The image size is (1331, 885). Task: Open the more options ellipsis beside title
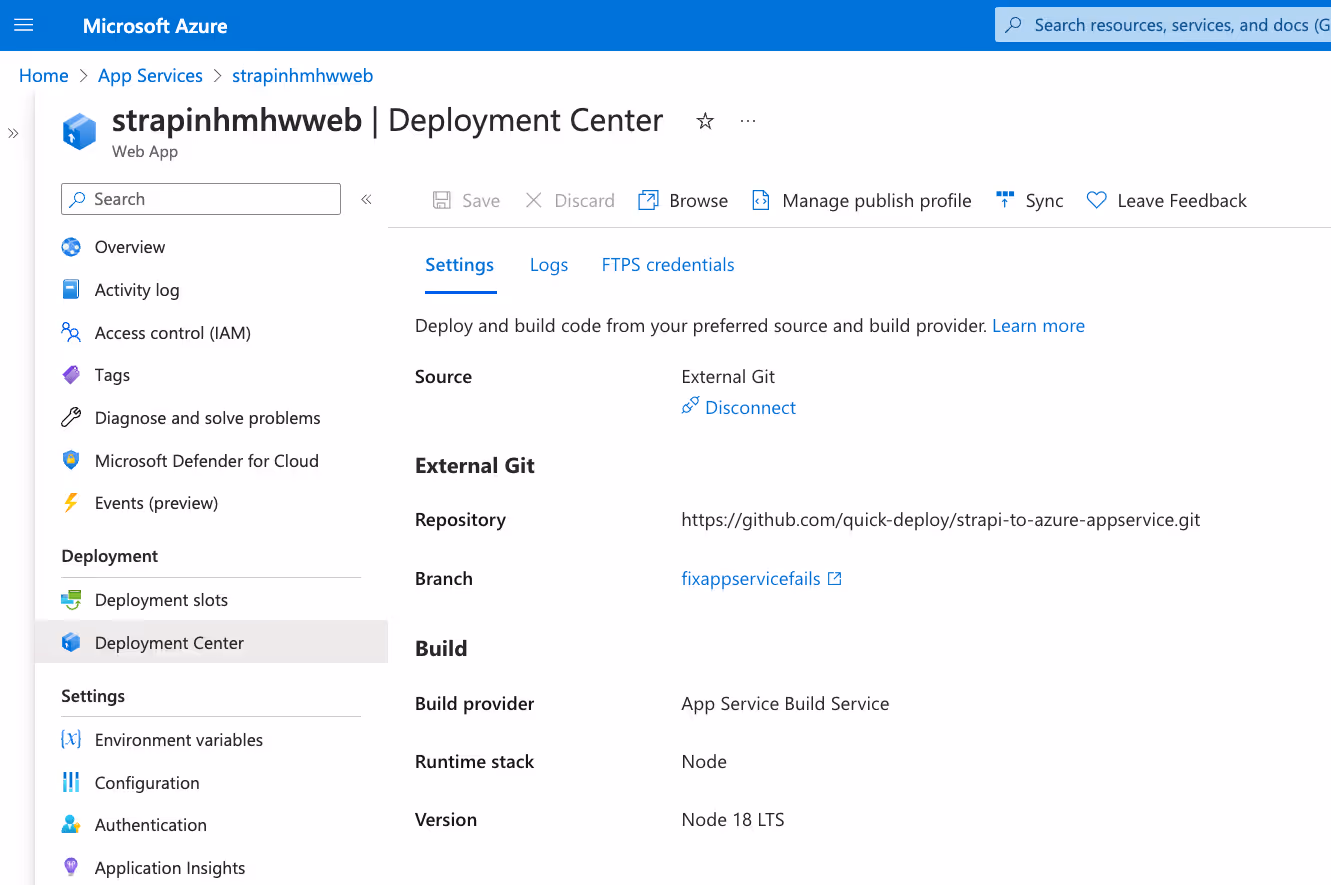748,121
